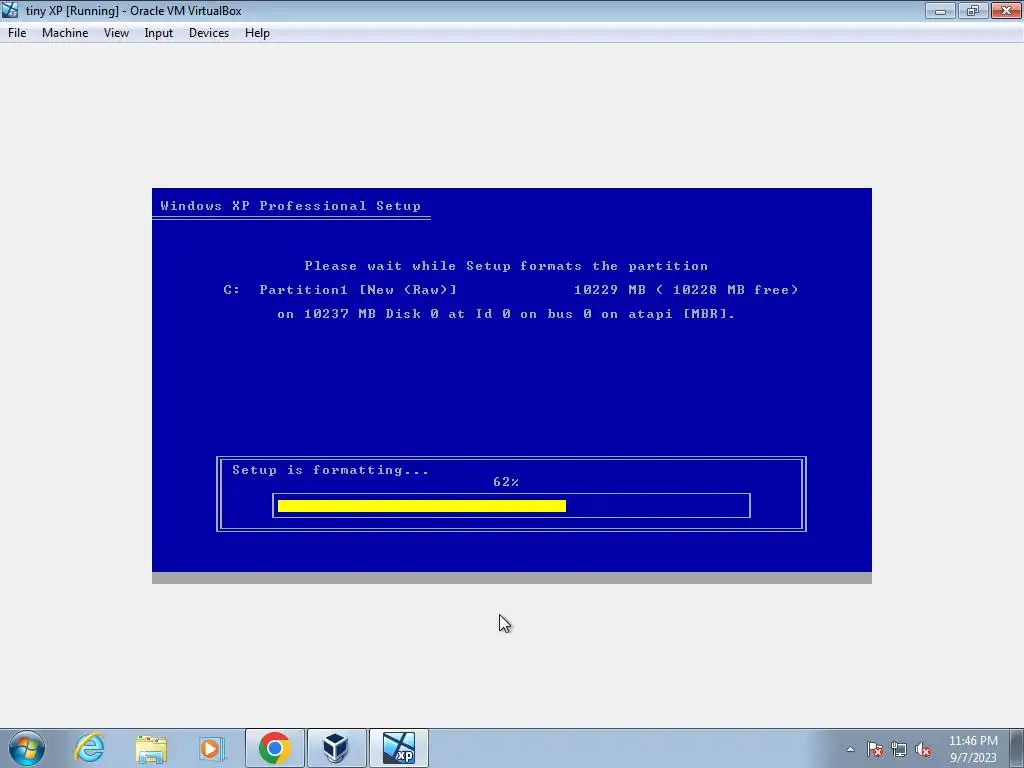Viewport: 1024px width, 768px height.
Task: Open Windows Explorer folder icon
Action: pyautogui.click(x=151, y=748)
